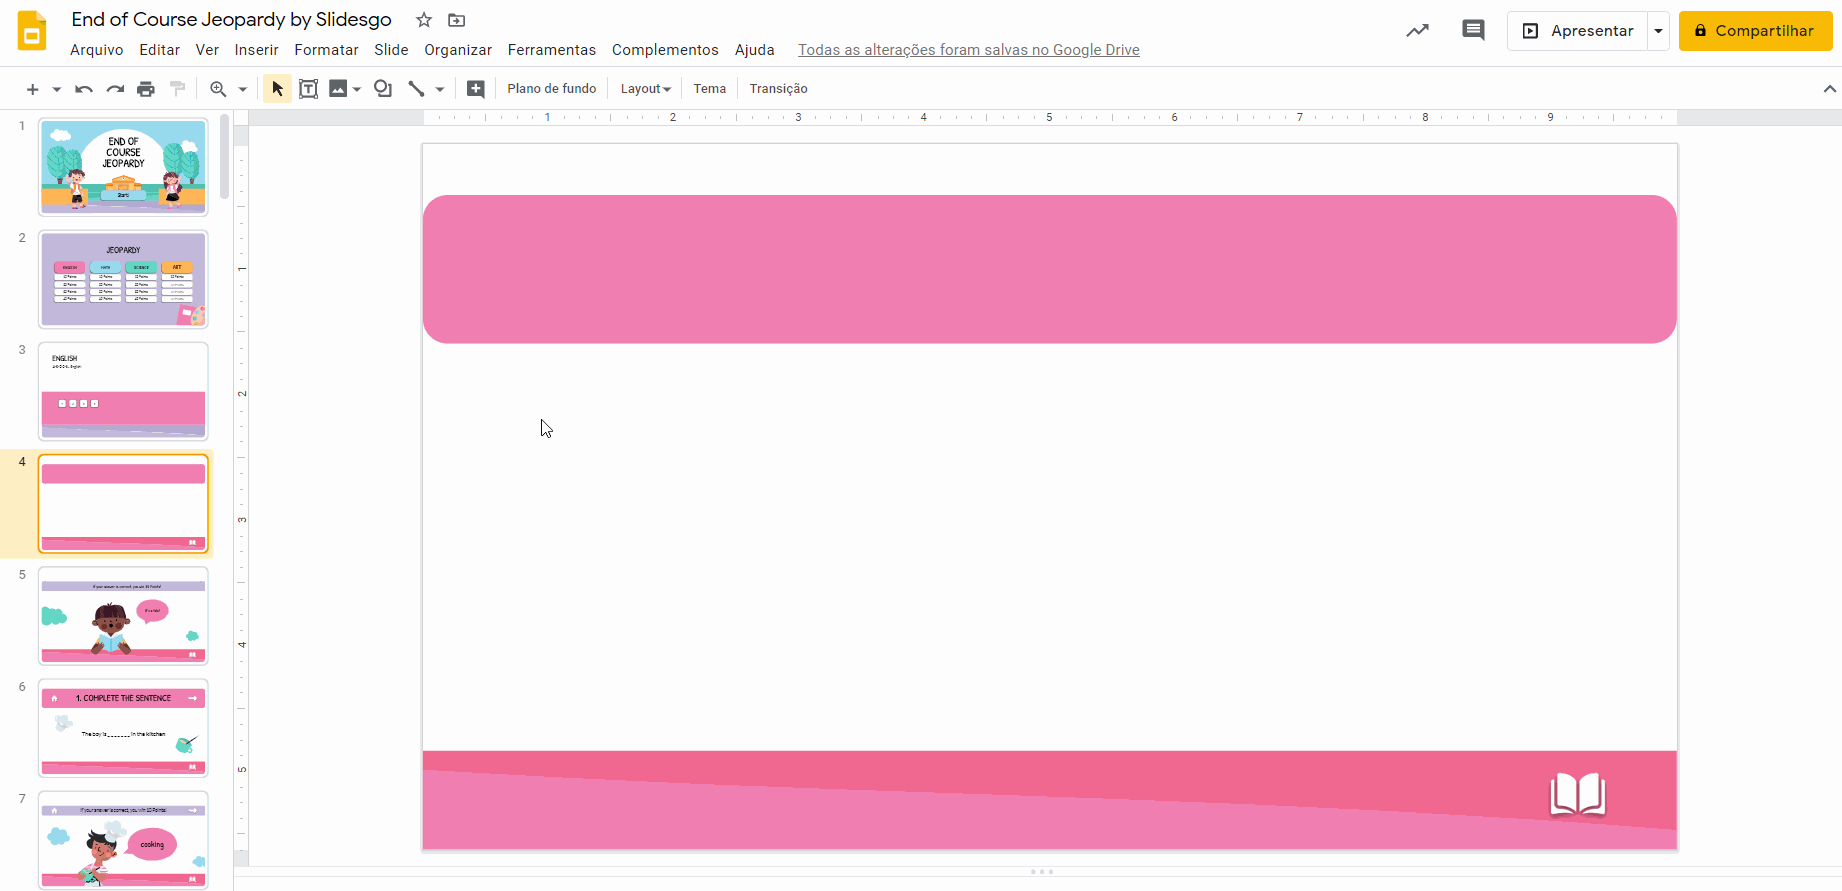Click the speaker notes drag handle dots
The height and width of the screenshot is (891, 1842).
[1041, 872]
